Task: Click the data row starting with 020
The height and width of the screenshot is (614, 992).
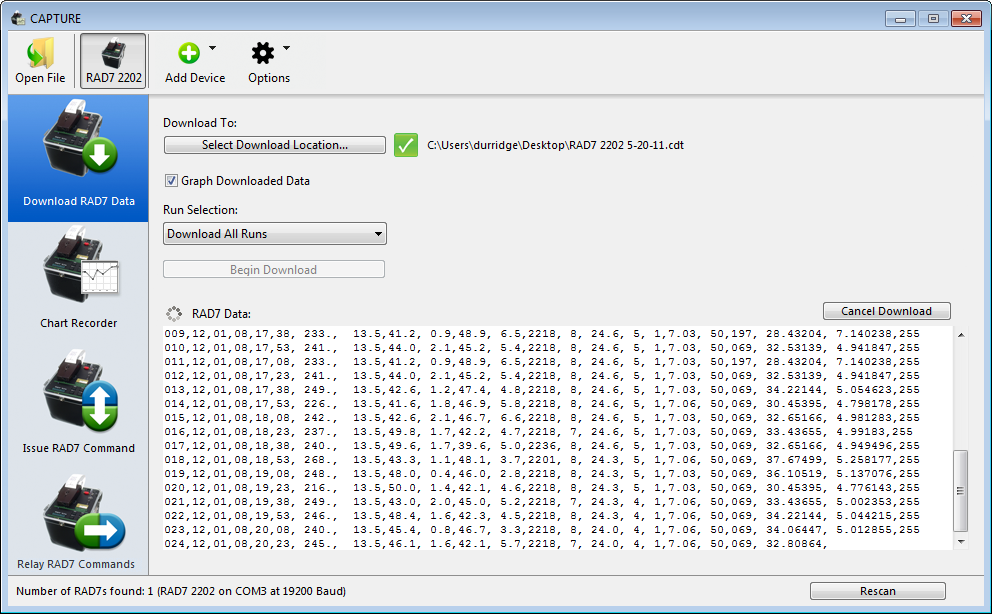Action: coord(542,488)
